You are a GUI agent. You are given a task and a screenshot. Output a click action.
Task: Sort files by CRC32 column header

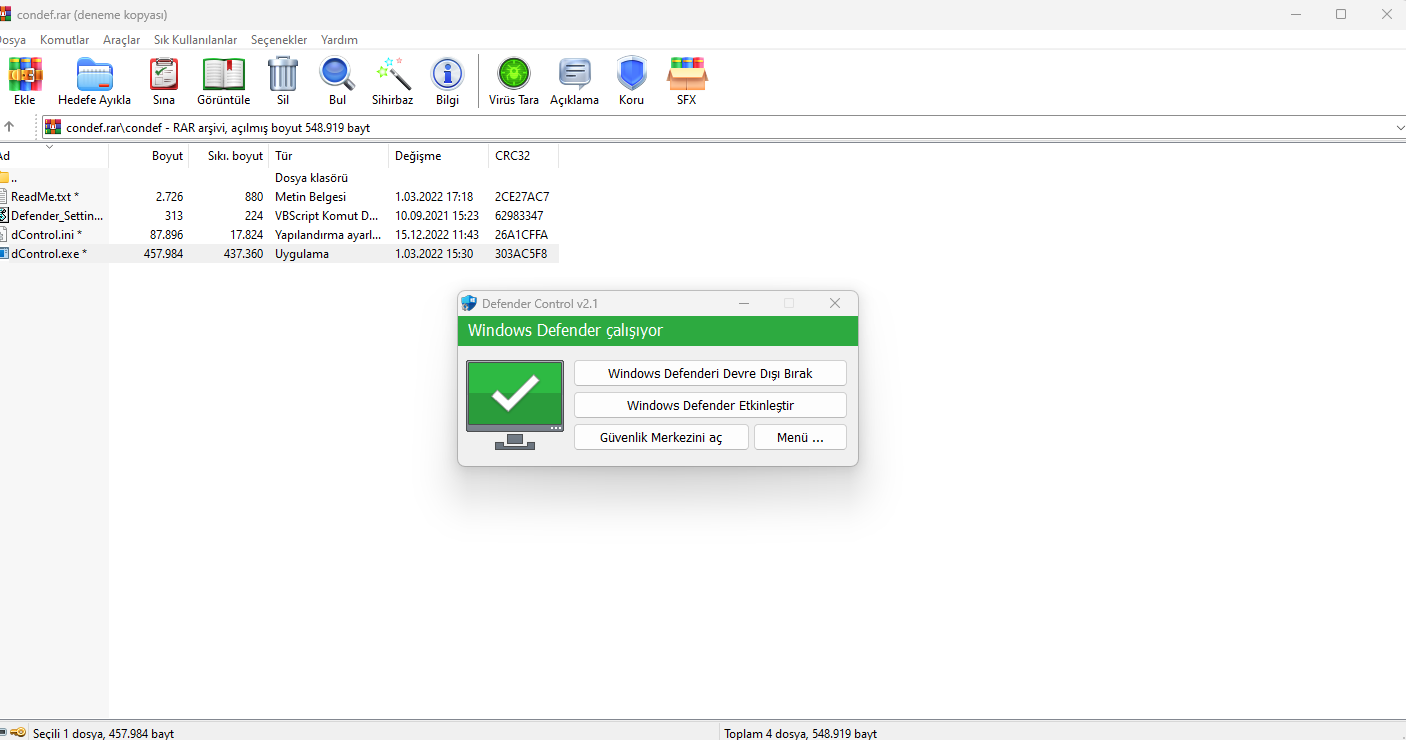tap(524, 156)
